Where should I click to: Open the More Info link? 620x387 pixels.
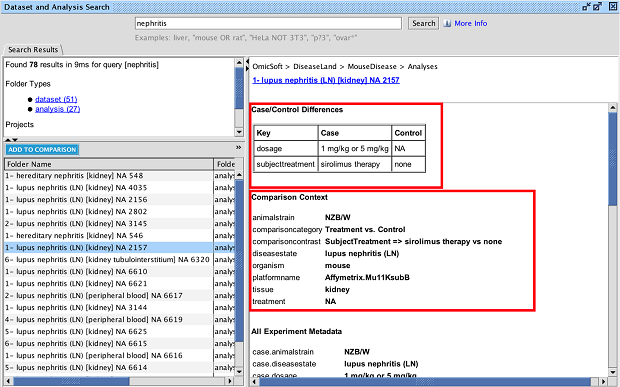pos(471,23)
